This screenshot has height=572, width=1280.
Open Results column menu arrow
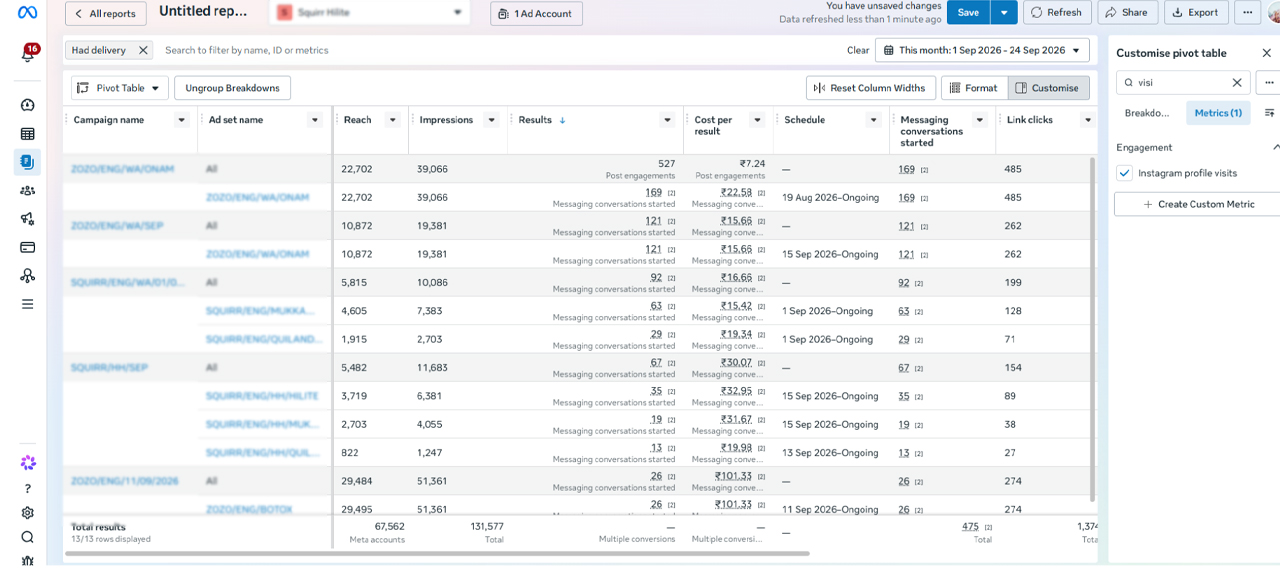coord(667,120)
